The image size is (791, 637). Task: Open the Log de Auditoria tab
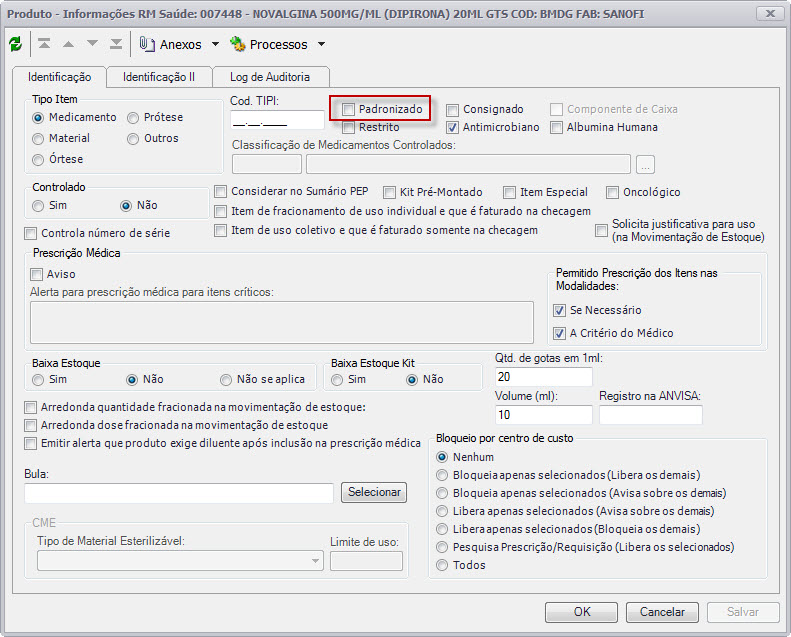[x=270, y=77]
